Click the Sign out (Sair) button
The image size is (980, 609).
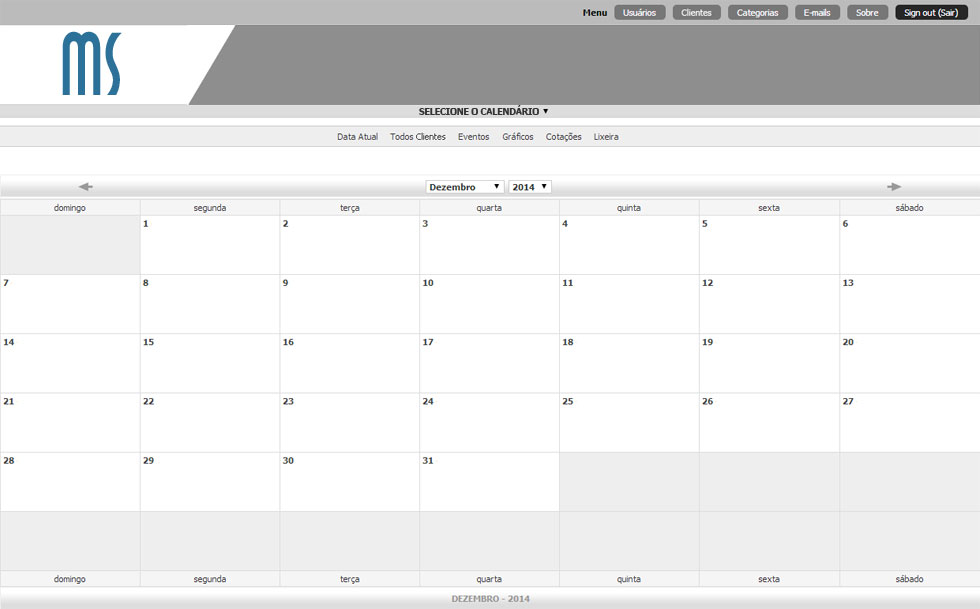click(931, 13)
